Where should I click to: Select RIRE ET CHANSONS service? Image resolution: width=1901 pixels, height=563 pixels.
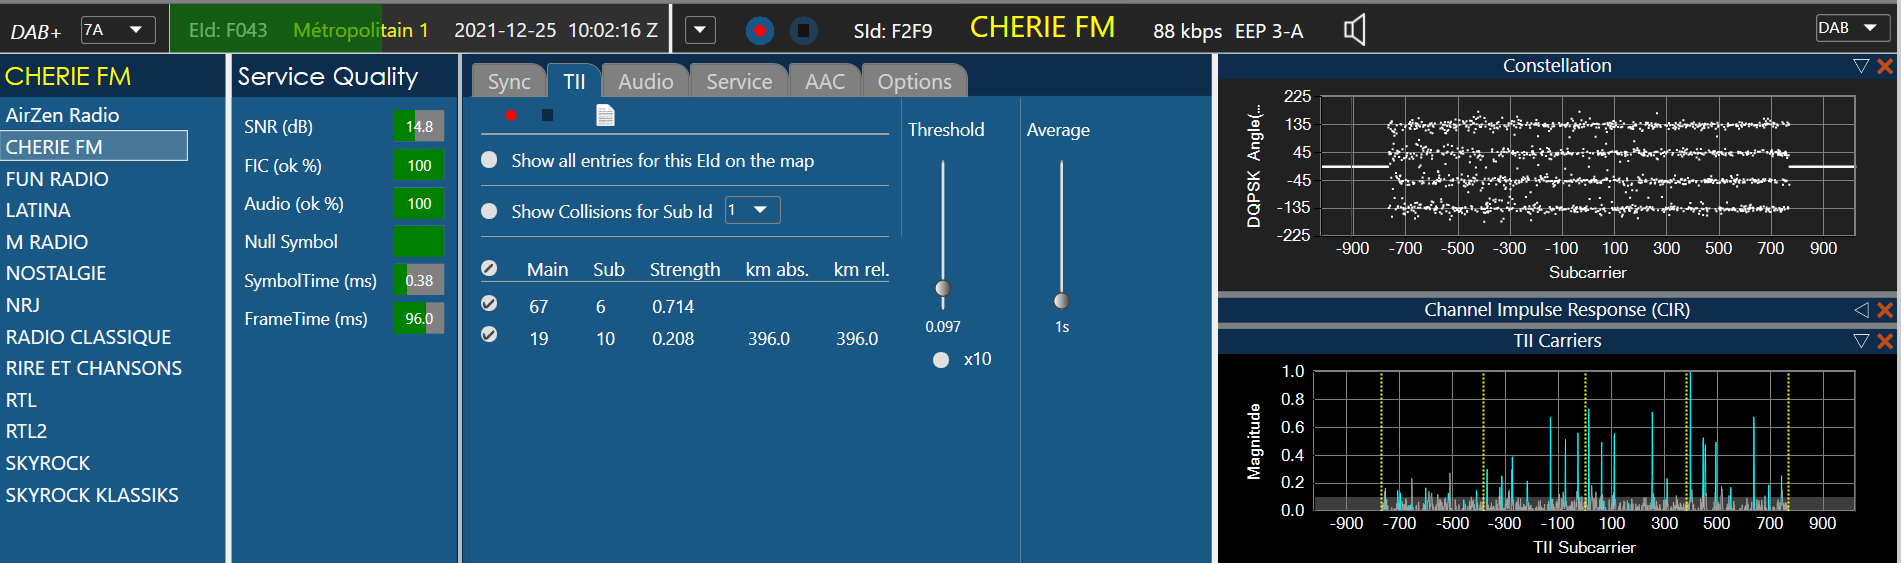(94, 368)
